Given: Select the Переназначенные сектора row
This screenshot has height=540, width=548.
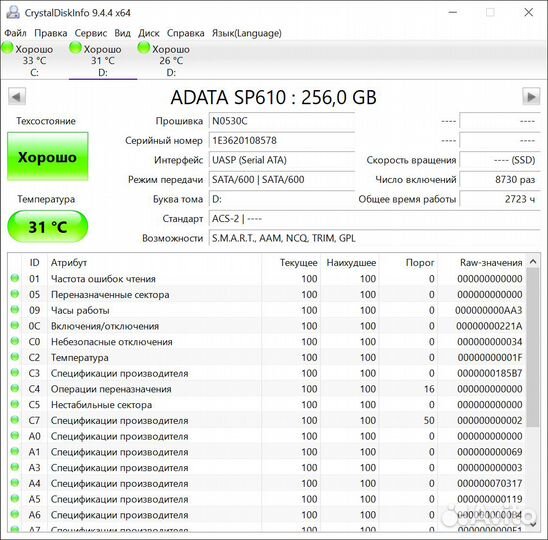Looking at the screenshot, I should (x=267, y=294).
